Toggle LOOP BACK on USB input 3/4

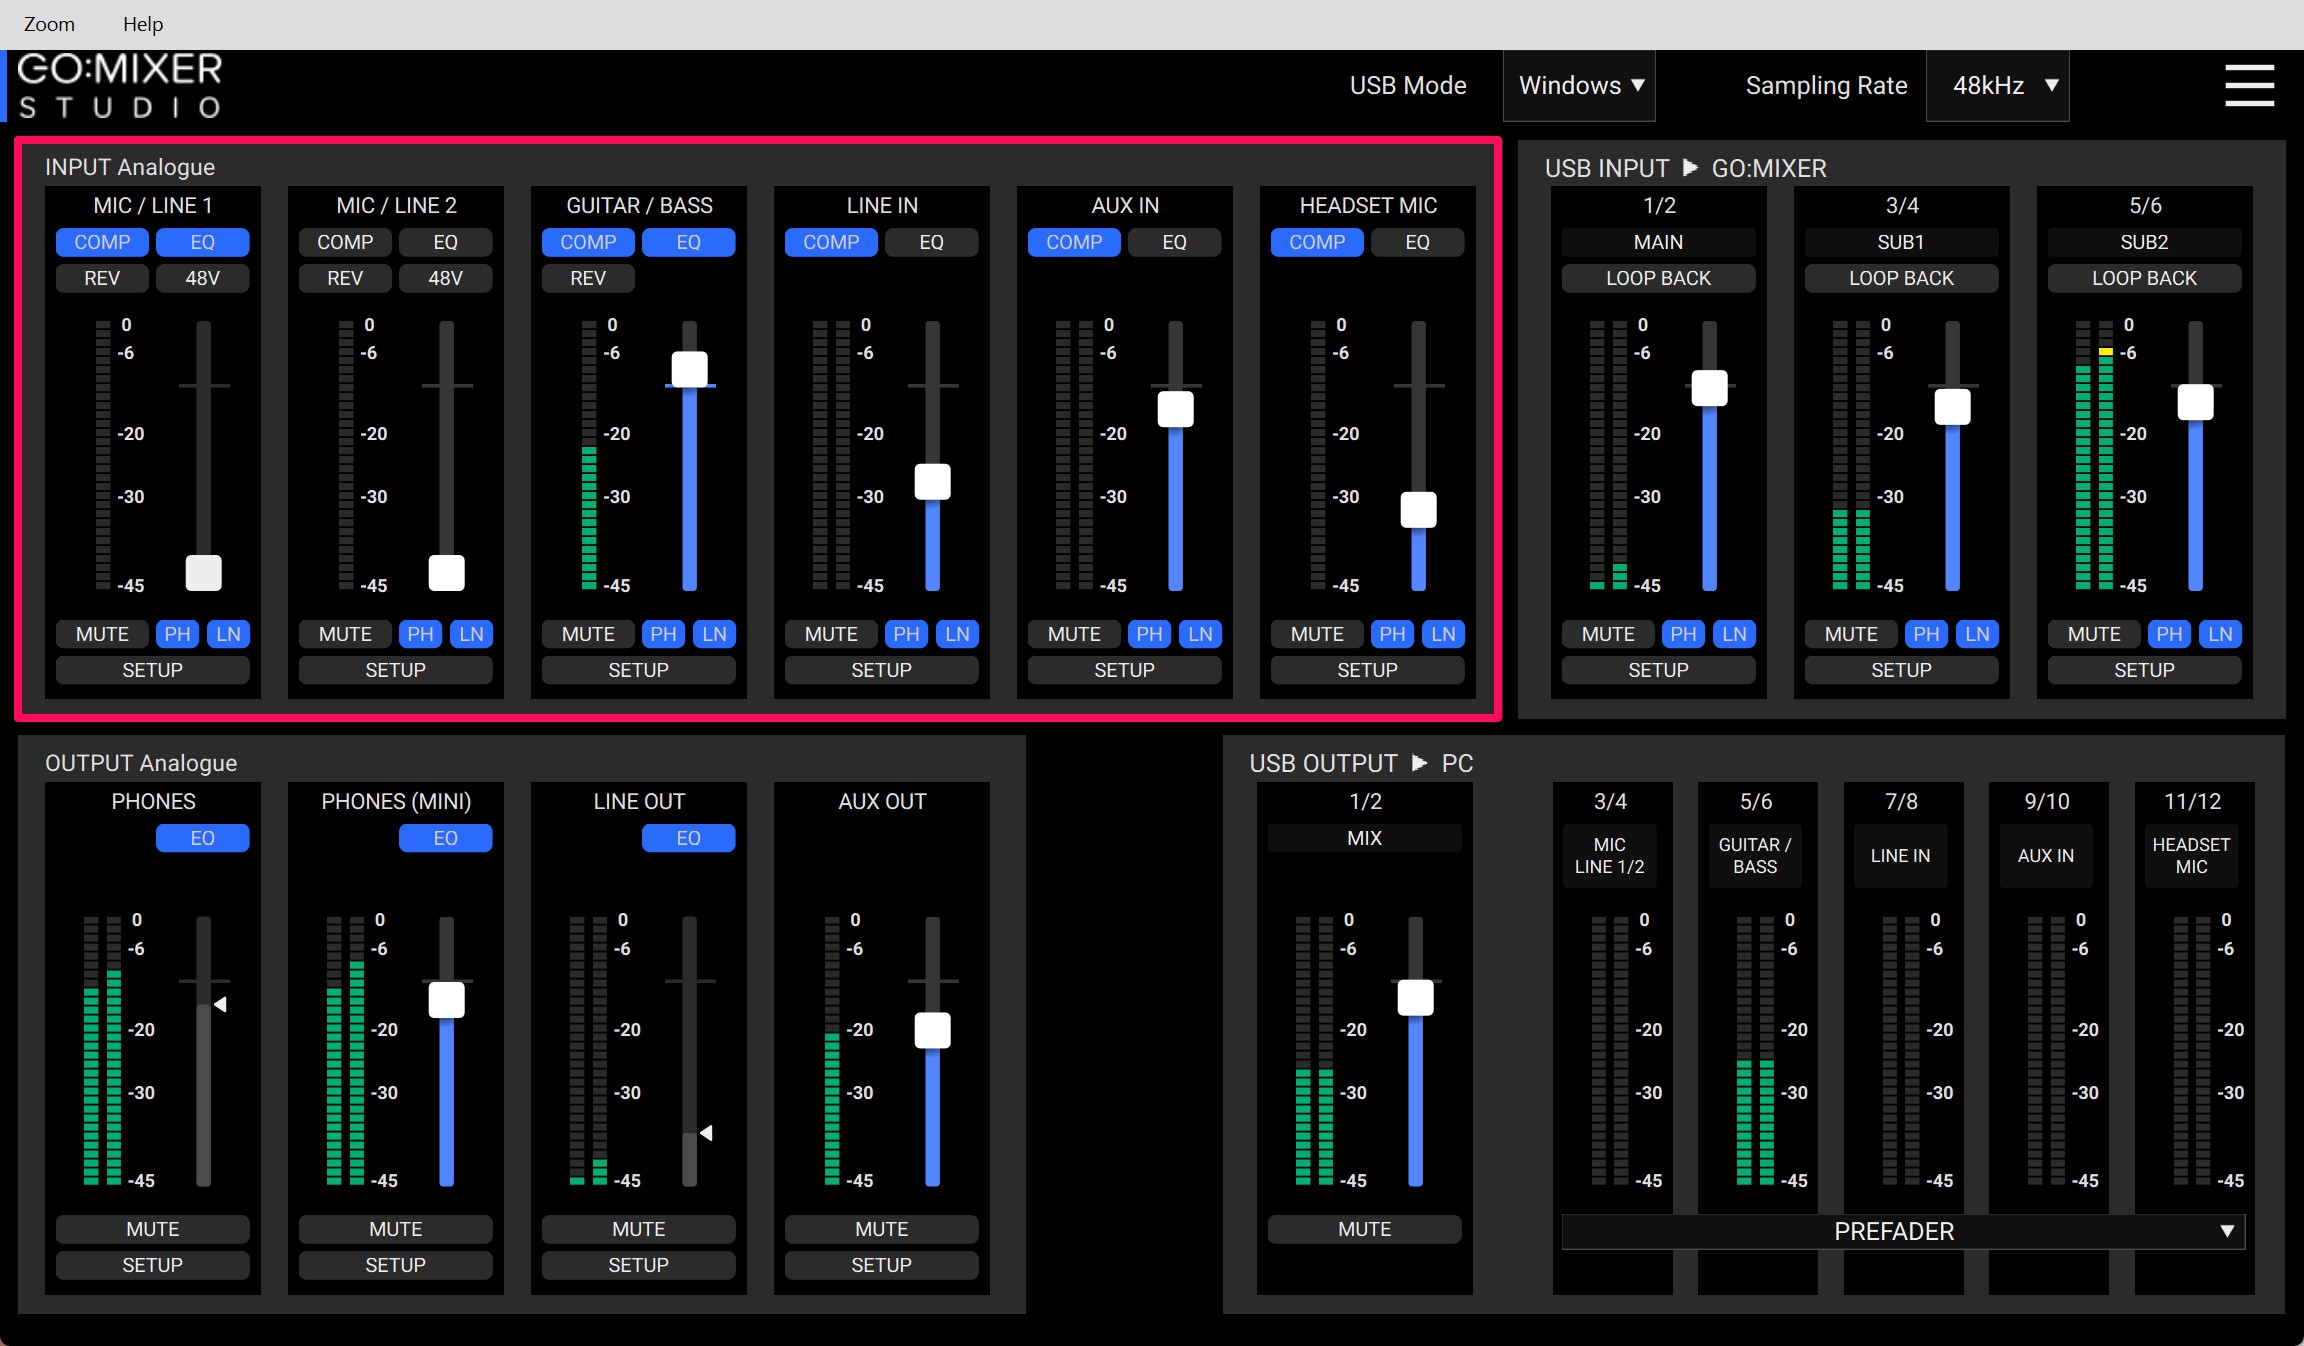[1901, 278]
